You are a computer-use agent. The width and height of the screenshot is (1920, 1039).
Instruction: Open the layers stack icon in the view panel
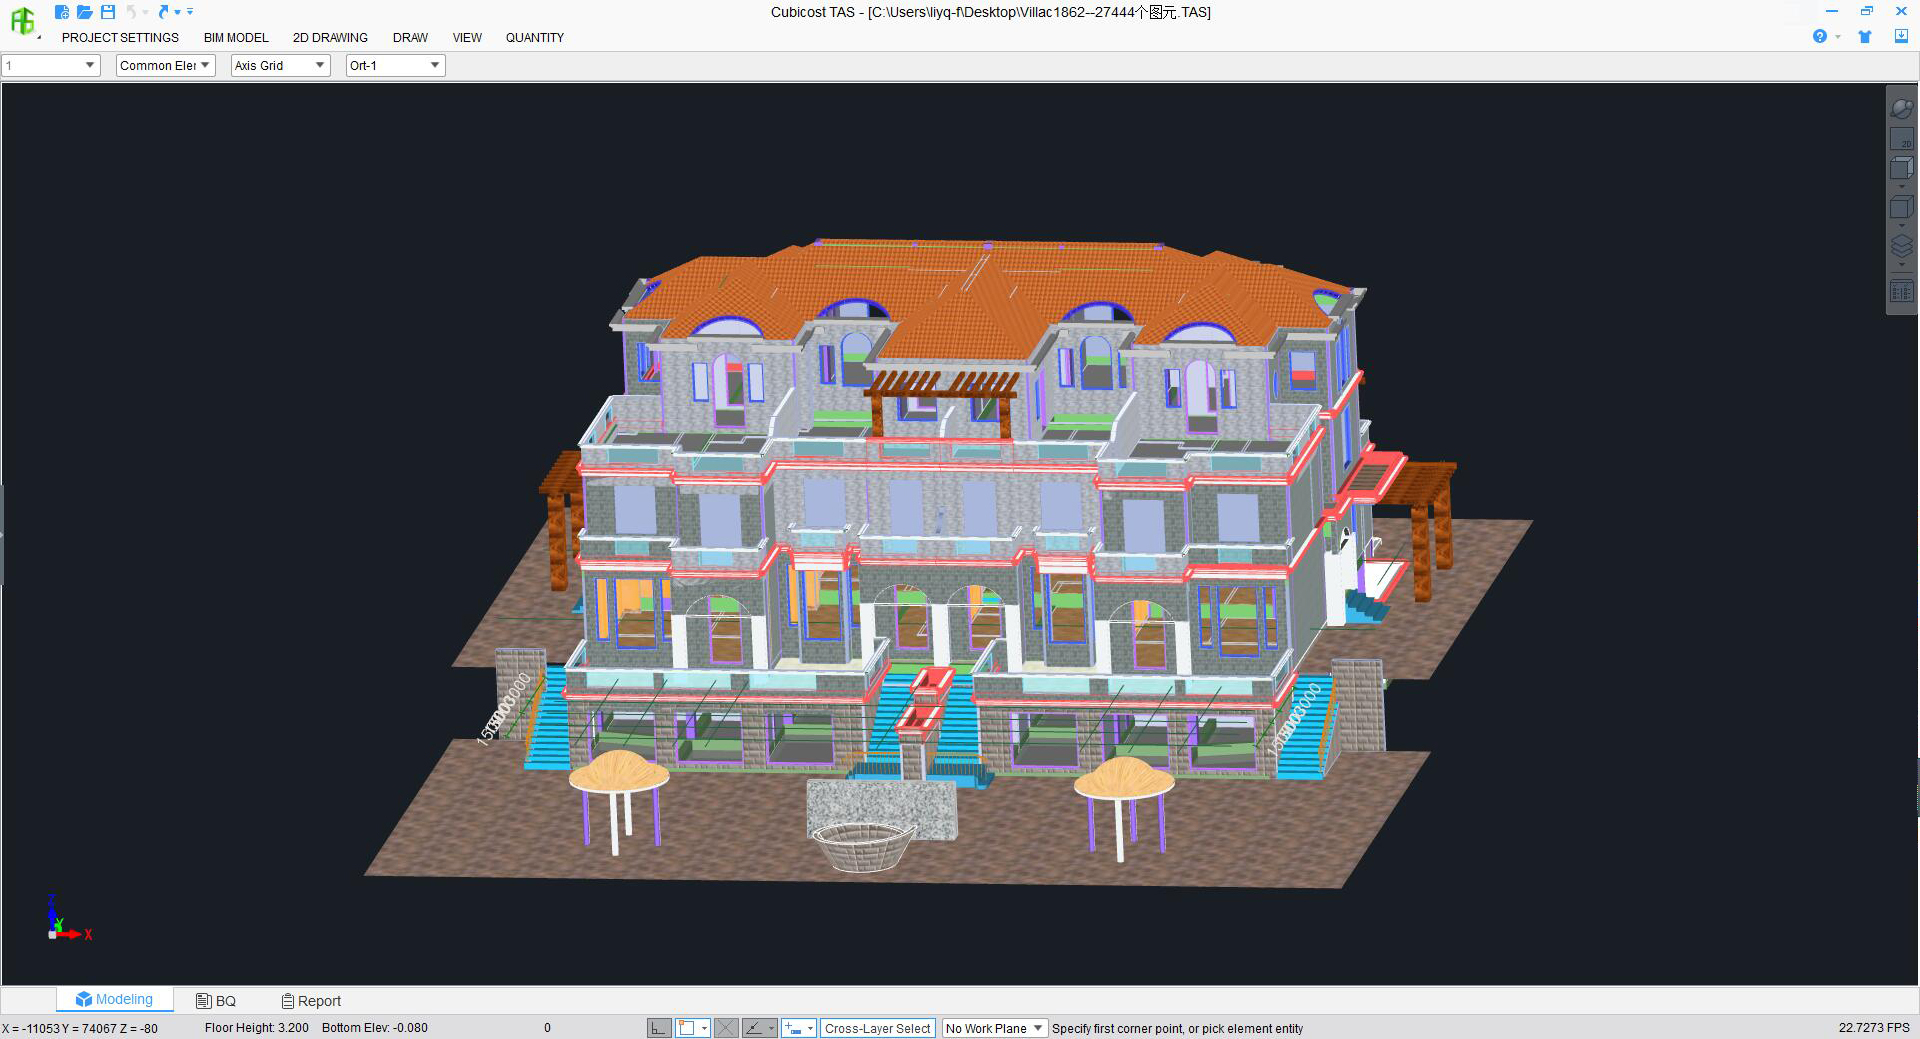tap(1901, 245)
